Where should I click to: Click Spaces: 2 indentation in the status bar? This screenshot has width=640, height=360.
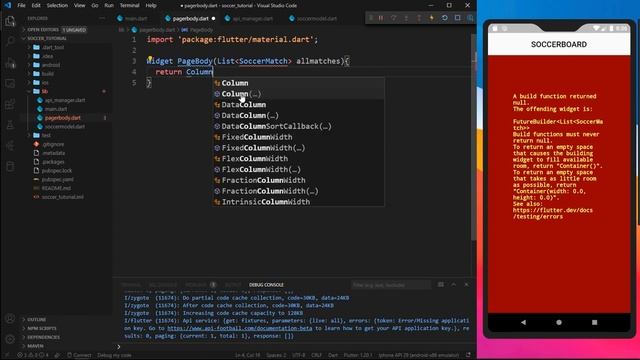[x=276, y=355]
